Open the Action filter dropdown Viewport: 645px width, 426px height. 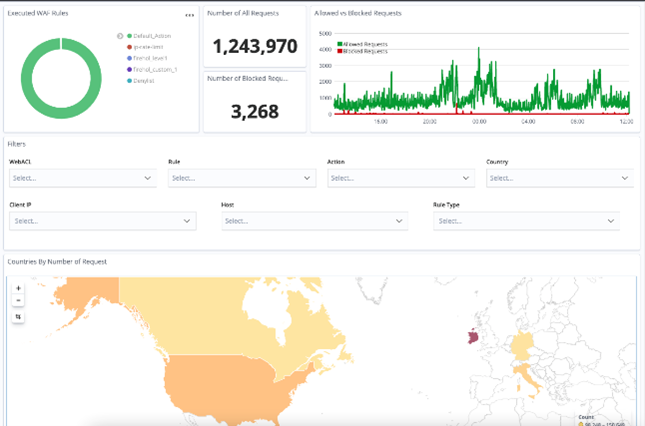401,178
